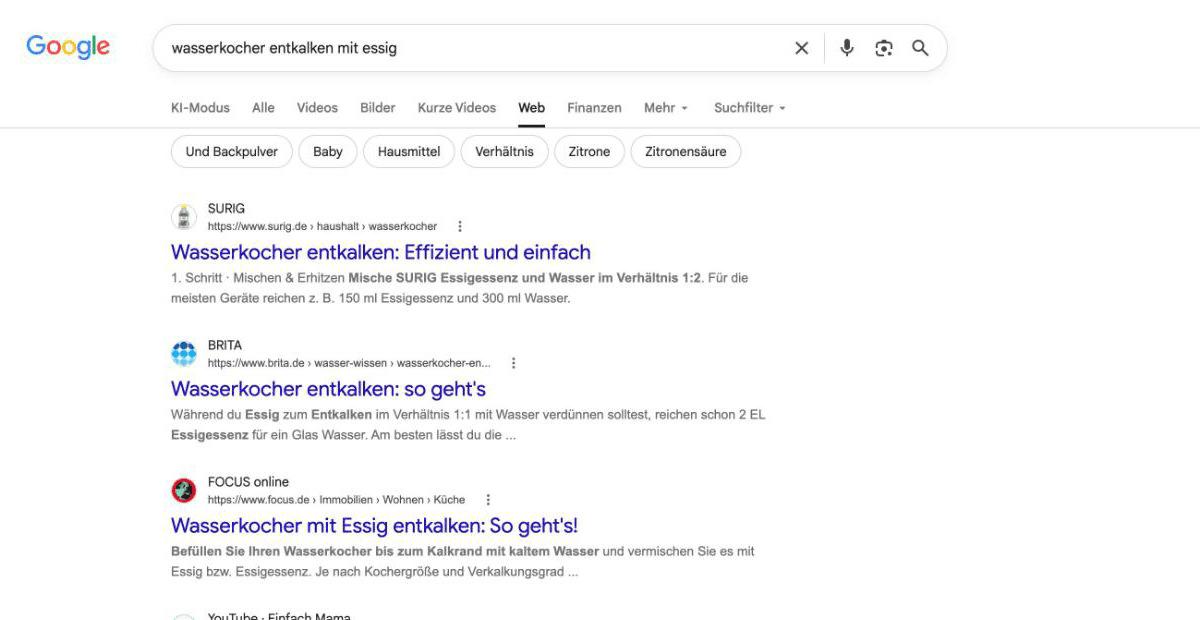Viewport: 1200px width, 620px height.
Task: Click the focus.de Immobilien Wohnen Küche URL
Action: tap(336, 500)
